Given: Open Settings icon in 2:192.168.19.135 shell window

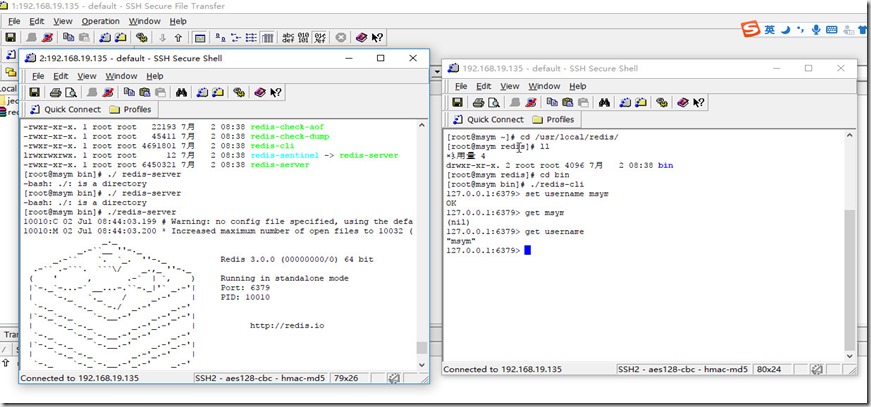Looking at the screenshot, I should (239, 92).
